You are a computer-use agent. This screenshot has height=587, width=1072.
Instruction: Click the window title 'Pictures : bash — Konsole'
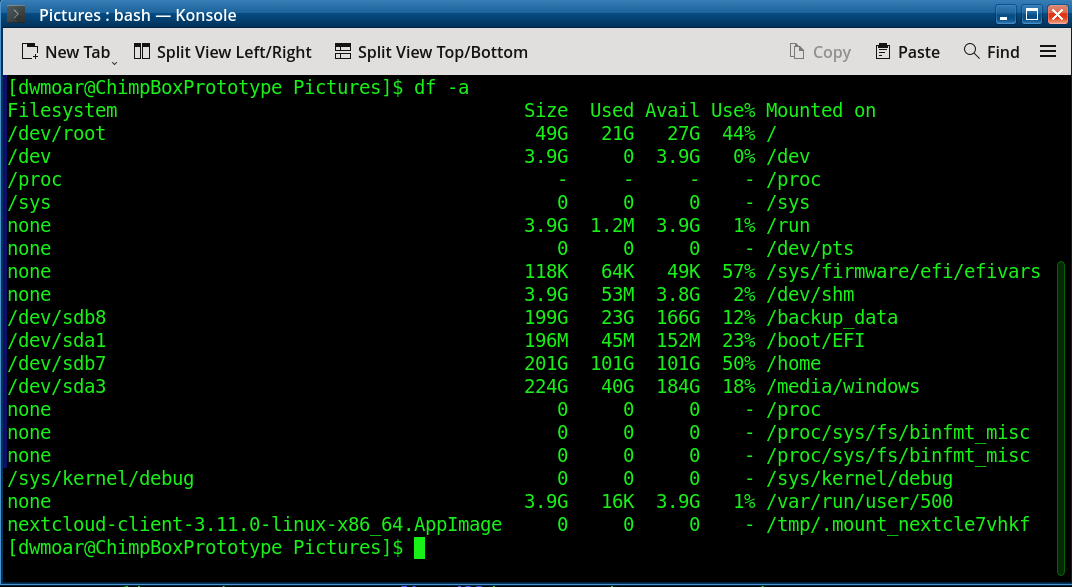pyautogui.click(x=138, y=15)
